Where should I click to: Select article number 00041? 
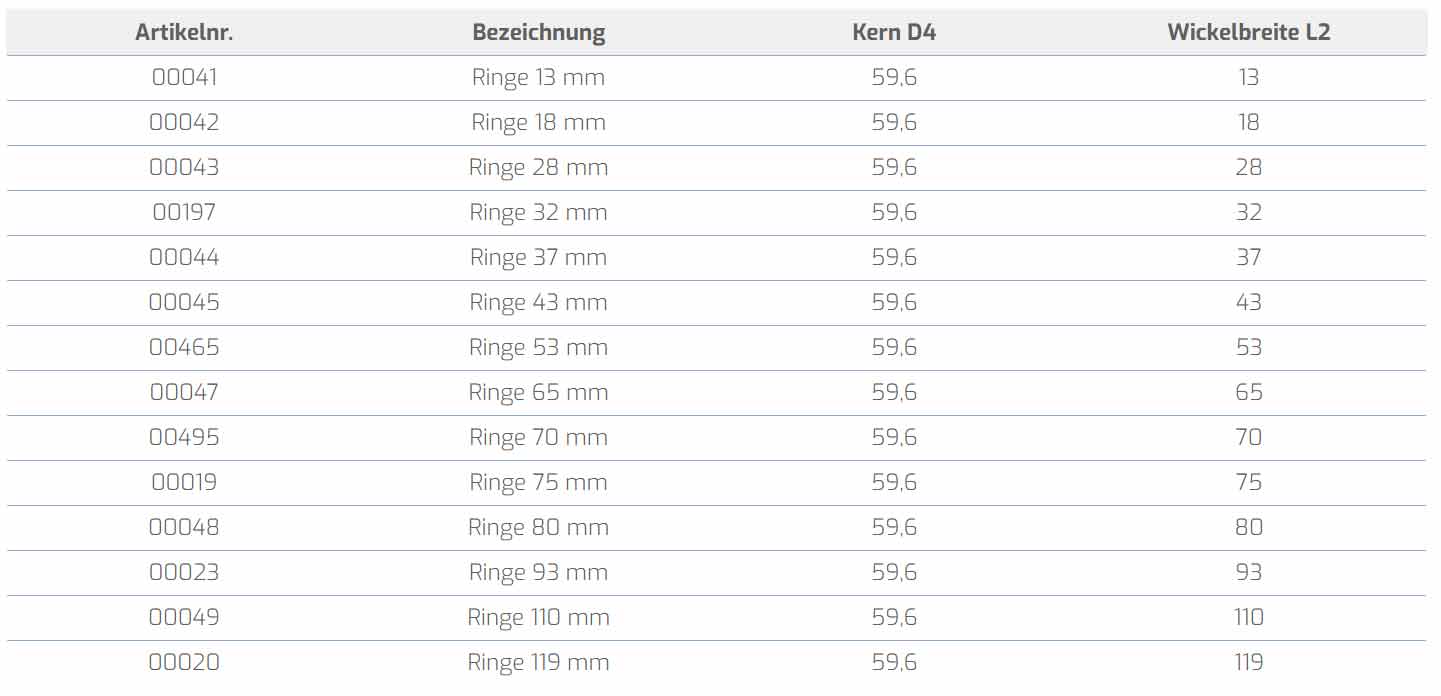(x=184, y=77)
